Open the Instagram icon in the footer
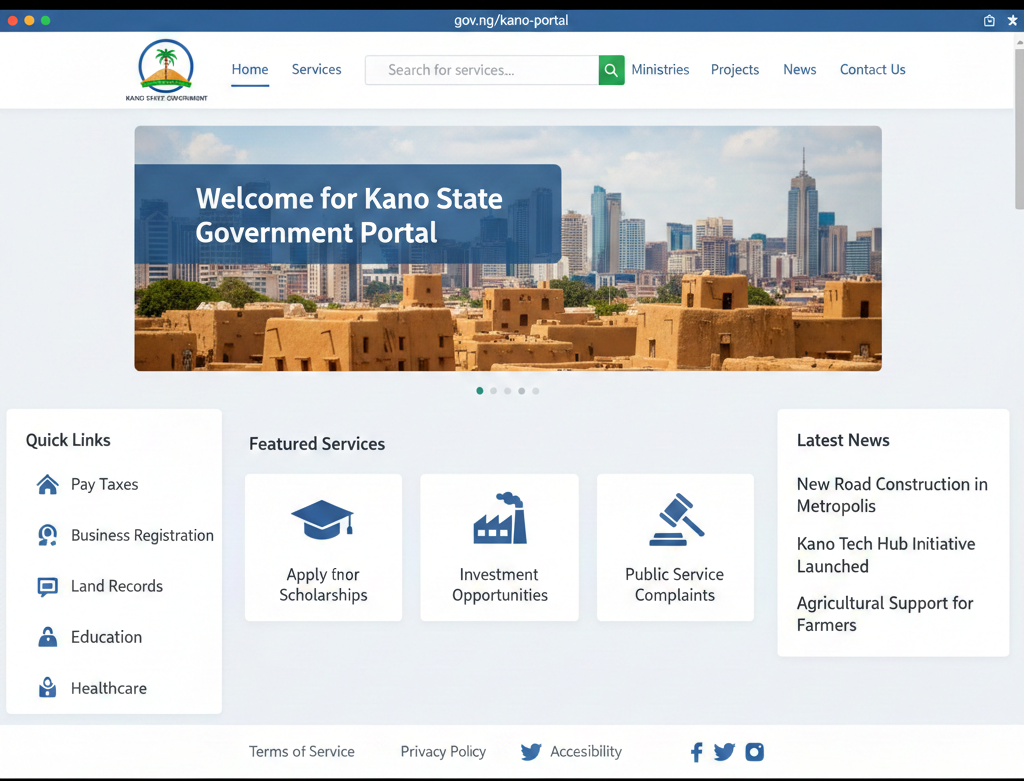This screenshot has height=781, width=1024. point(754,751)
